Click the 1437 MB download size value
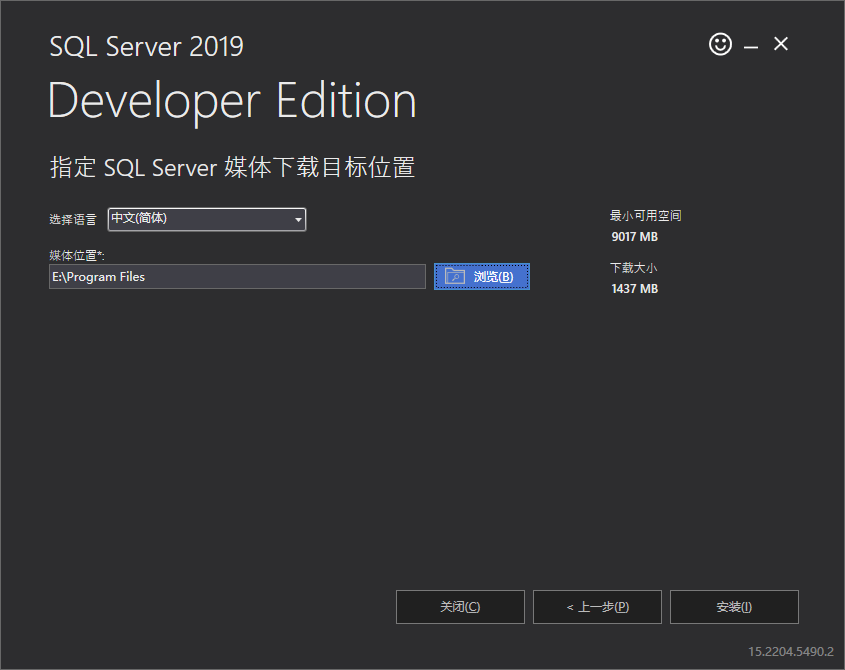 [x=634, y=288]
